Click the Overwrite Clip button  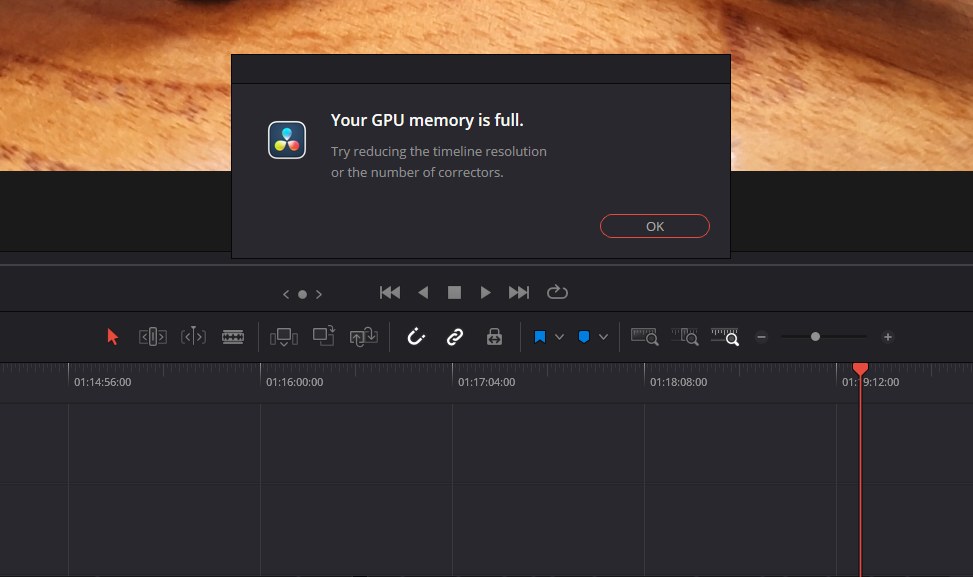click(x=324, y=336)
